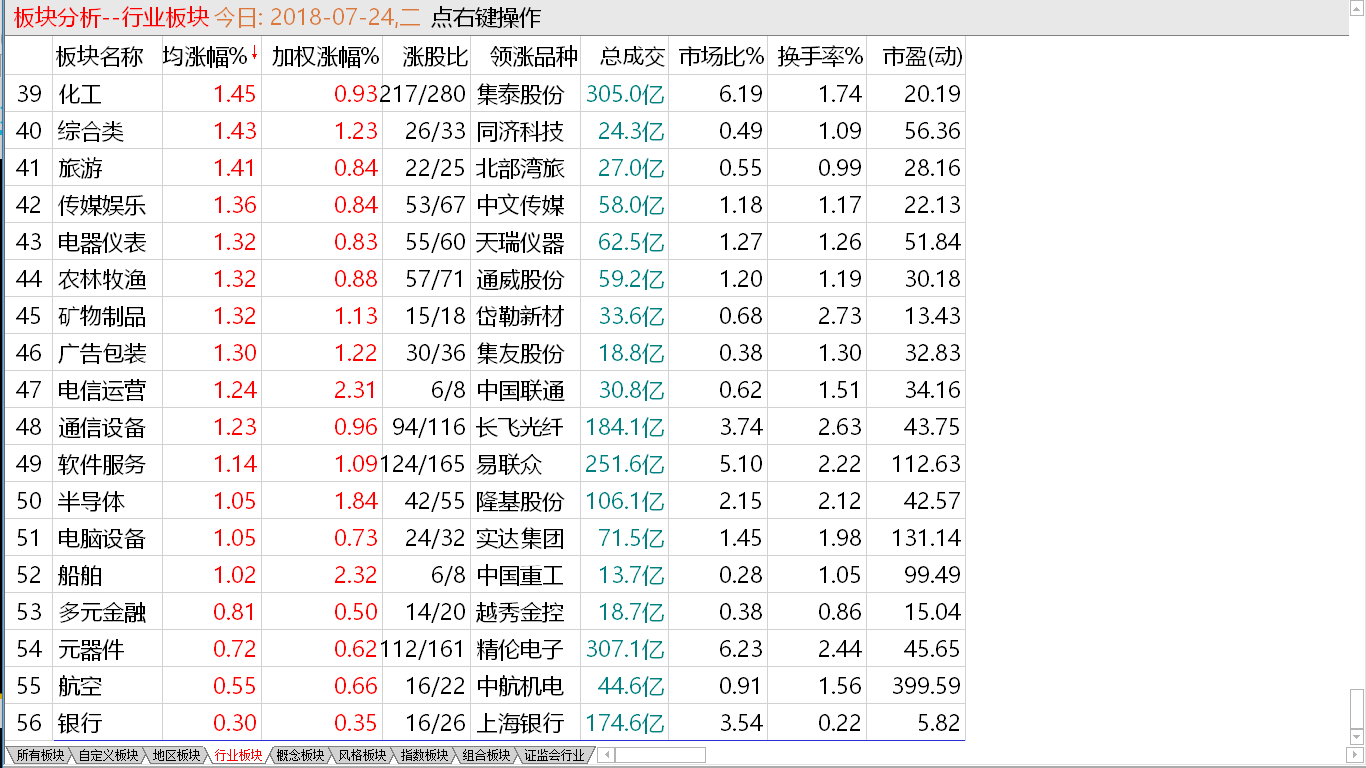Click advance ratio 217/280
Screen dimensions: 1366x768
coord(424,94)
